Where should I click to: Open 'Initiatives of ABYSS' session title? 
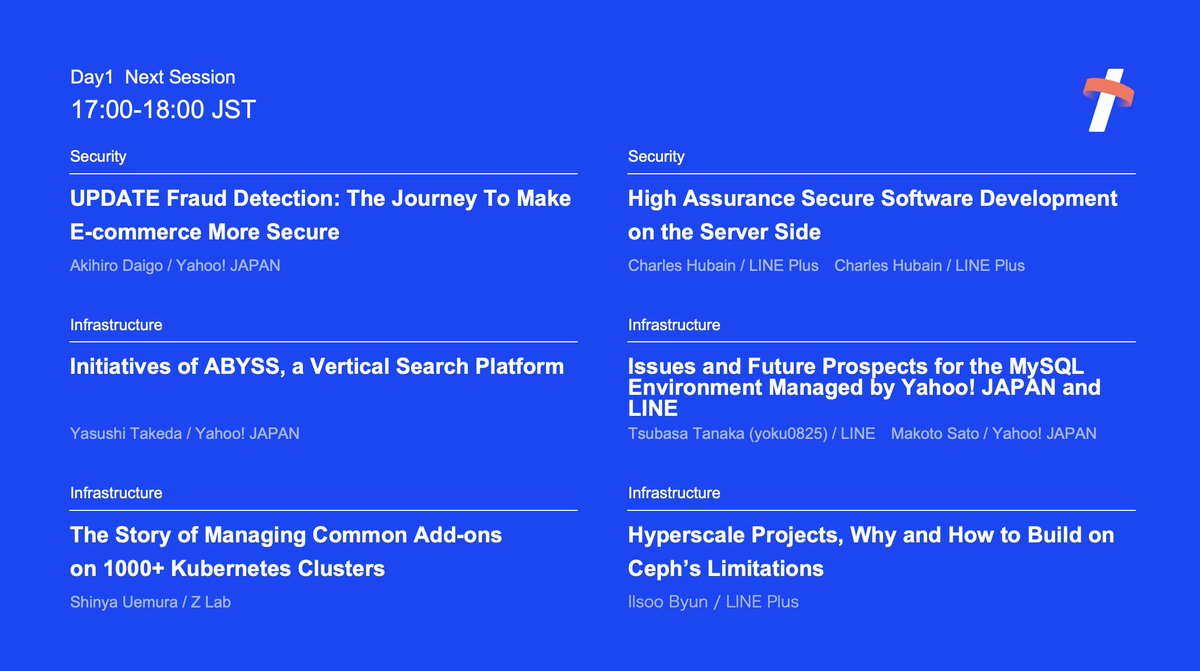point(317,366)
